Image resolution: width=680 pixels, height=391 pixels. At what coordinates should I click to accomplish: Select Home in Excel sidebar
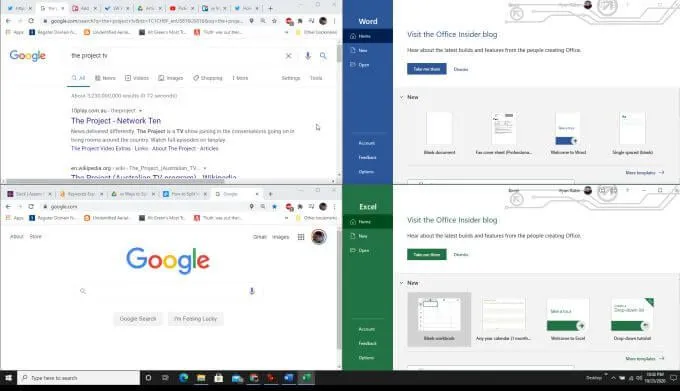[x=367, y=222]
